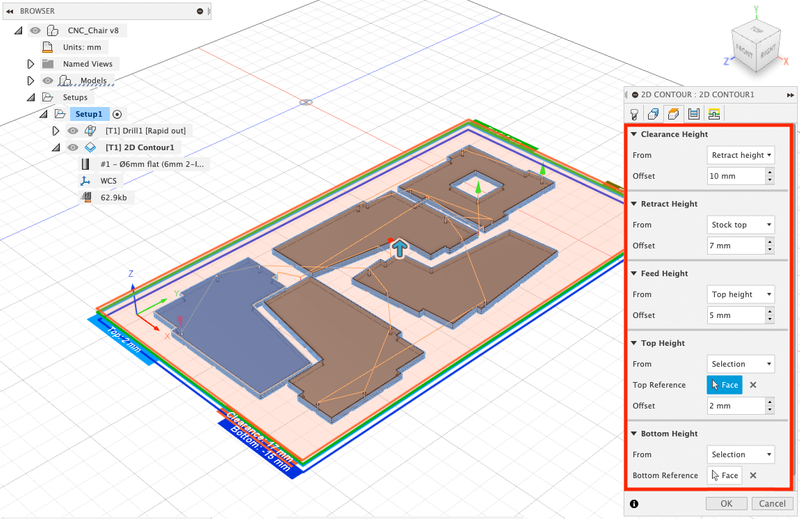This screenshot has height=519, width=800.
Task: Switch to the Geometry tab icon
Action: [653, 112]
